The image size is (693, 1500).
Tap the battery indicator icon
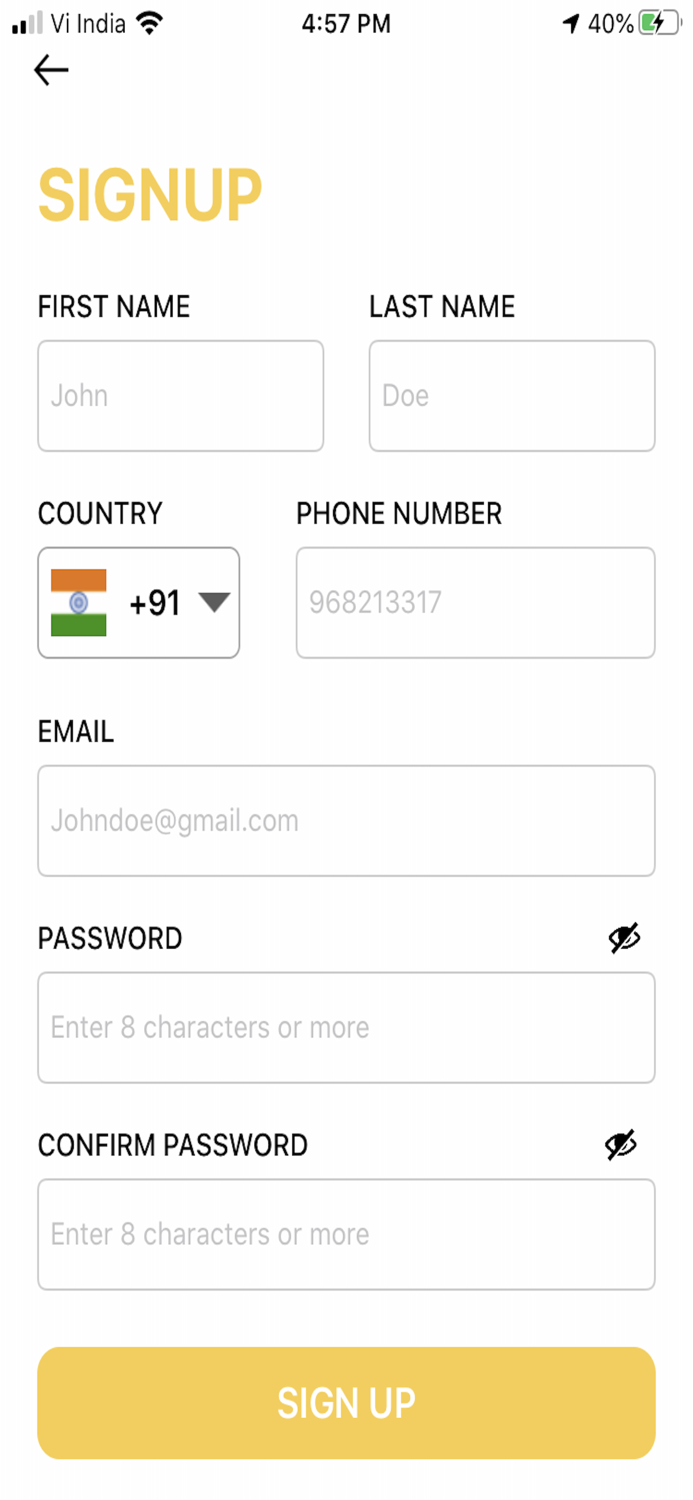pyautogui.click(x=660, y=24)
